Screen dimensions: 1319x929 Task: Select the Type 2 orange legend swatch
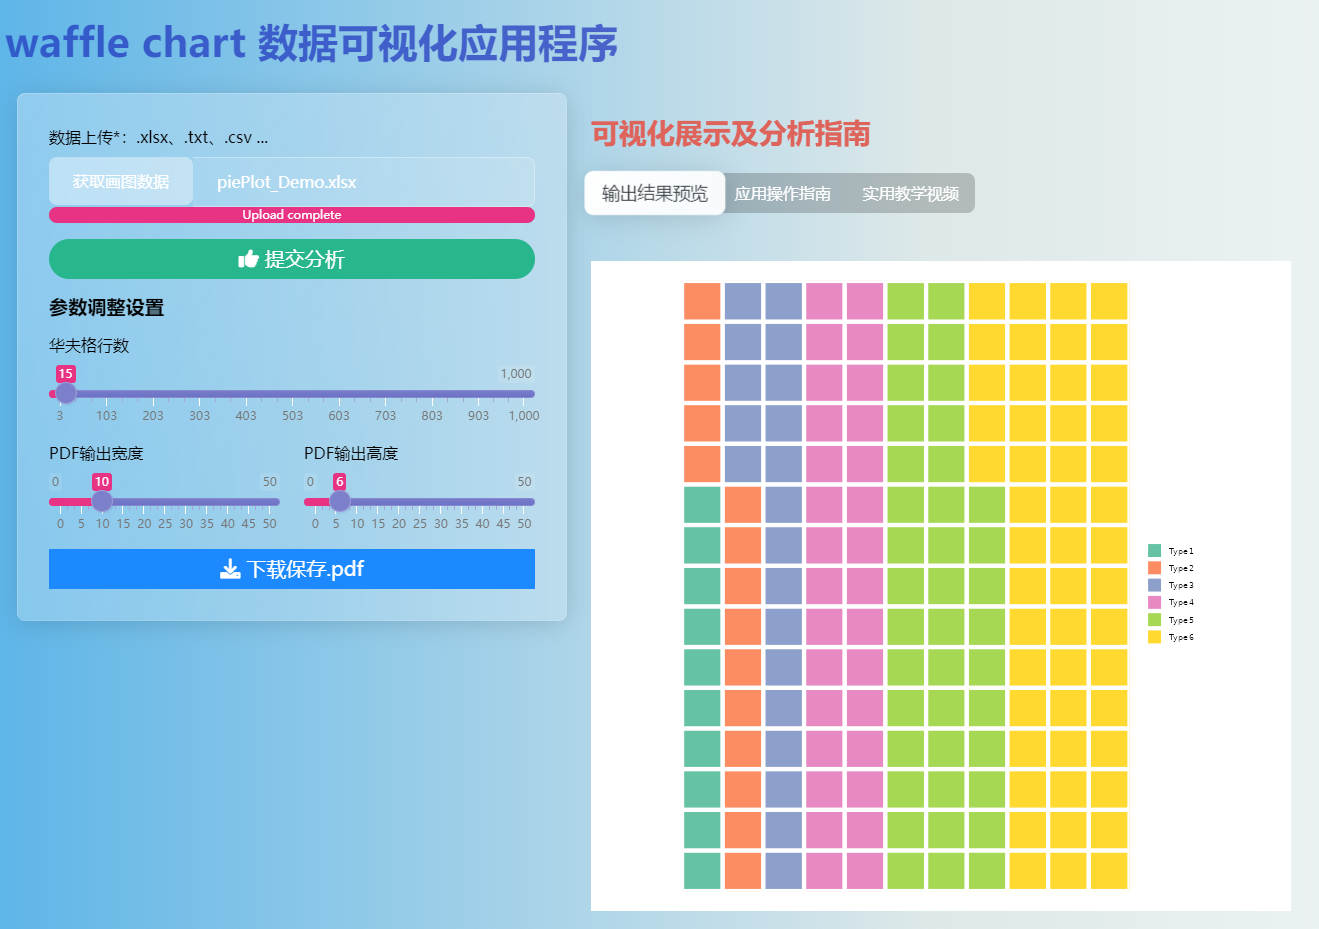click(1153, 567)
